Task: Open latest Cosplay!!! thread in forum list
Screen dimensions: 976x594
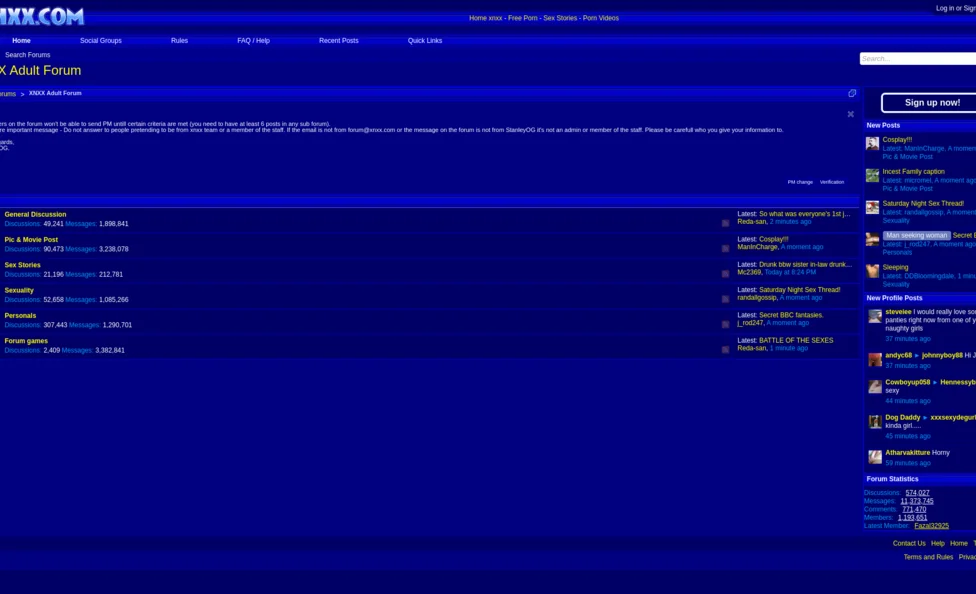Action: [773, 239]
